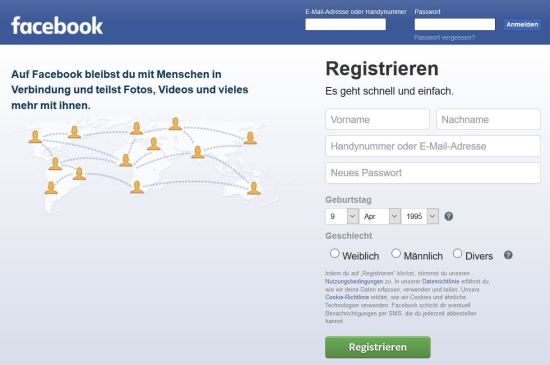Click the green Registrieren button
Image resolution: width=550 pixels, height=365 pixels.
click(x=378, y=347)
